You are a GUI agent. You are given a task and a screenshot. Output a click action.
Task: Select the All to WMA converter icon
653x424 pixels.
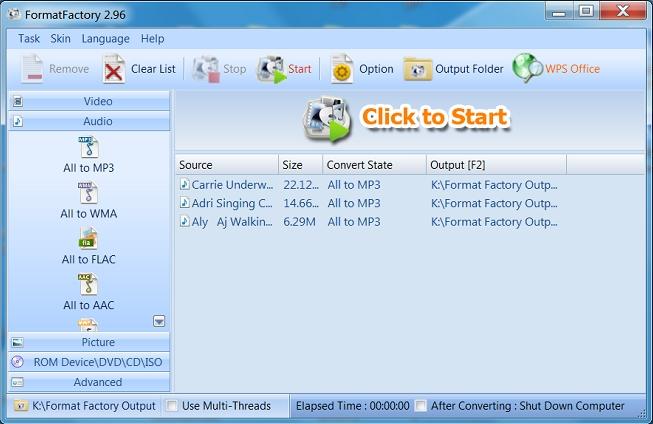(88, 193)
